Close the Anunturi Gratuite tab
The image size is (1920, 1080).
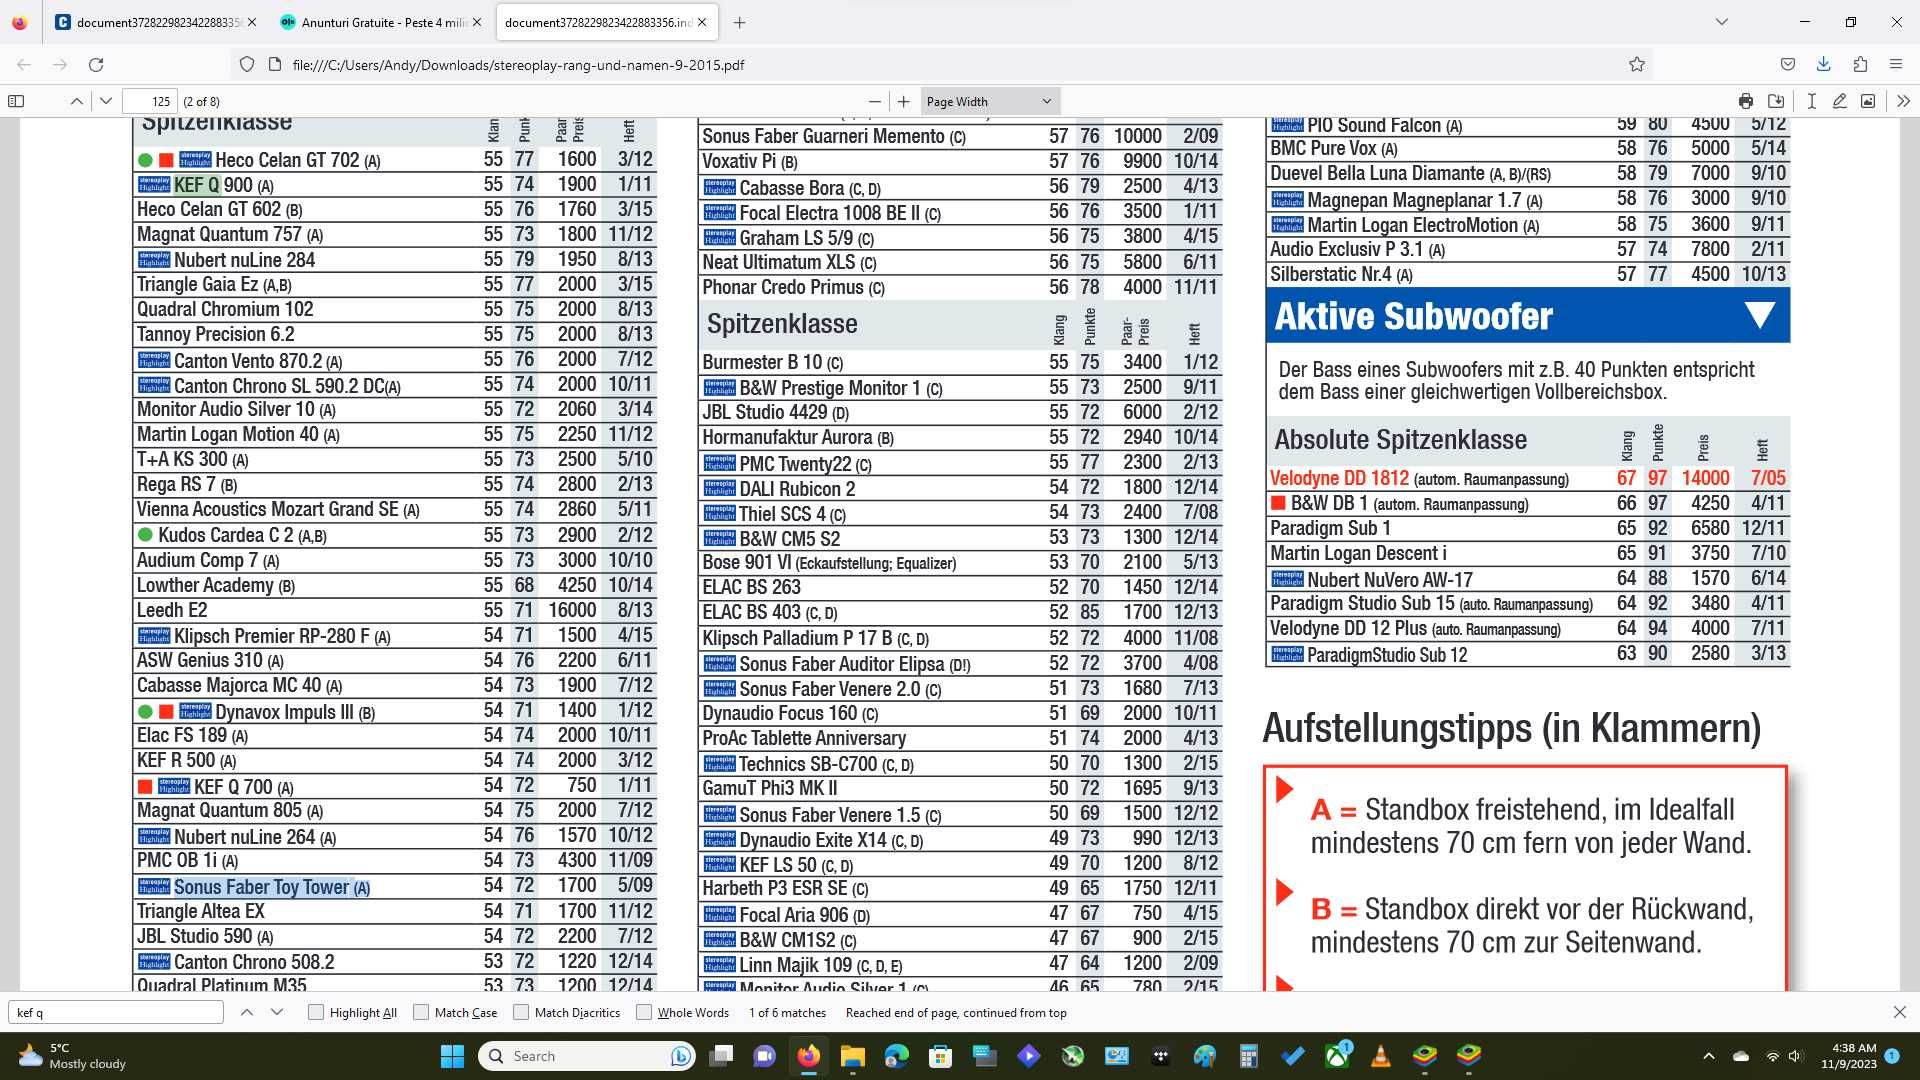click(477, 22)
